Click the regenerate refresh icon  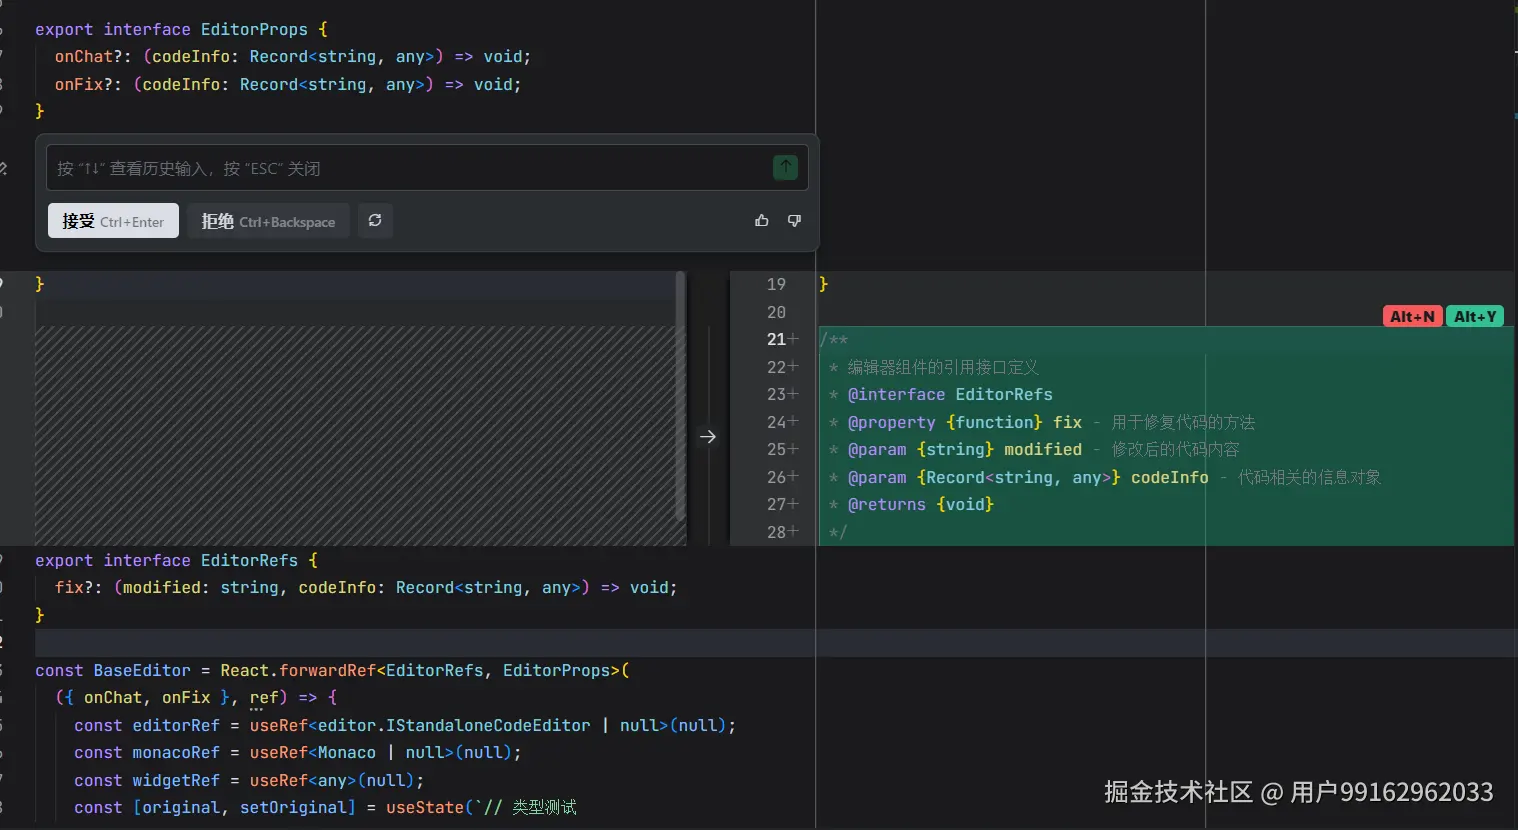(375, 221)
